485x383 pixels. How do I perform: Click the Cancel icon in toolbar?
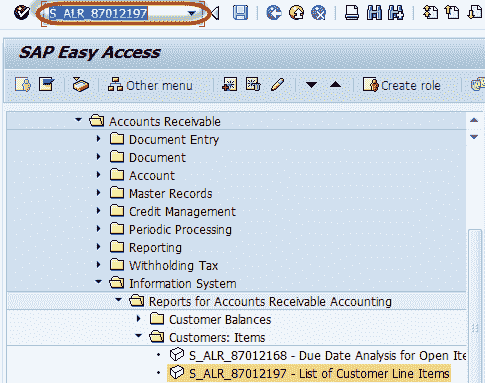click(x=319, y=13)
